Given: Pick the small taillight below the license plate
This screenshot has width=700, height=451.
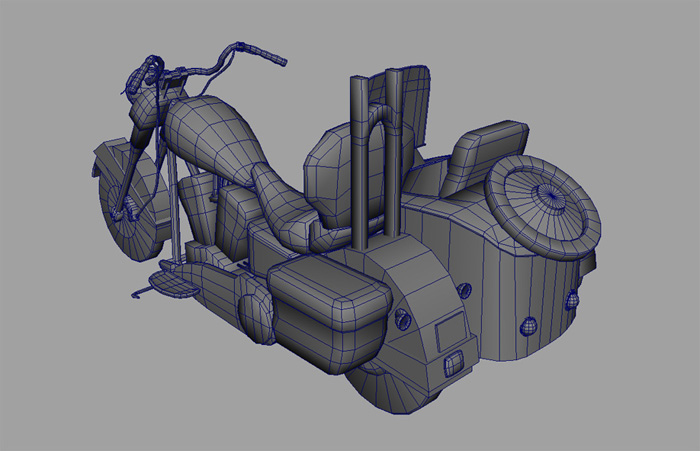Looking at the screenshot, I should pyautogui.click(x=452, y=364).
